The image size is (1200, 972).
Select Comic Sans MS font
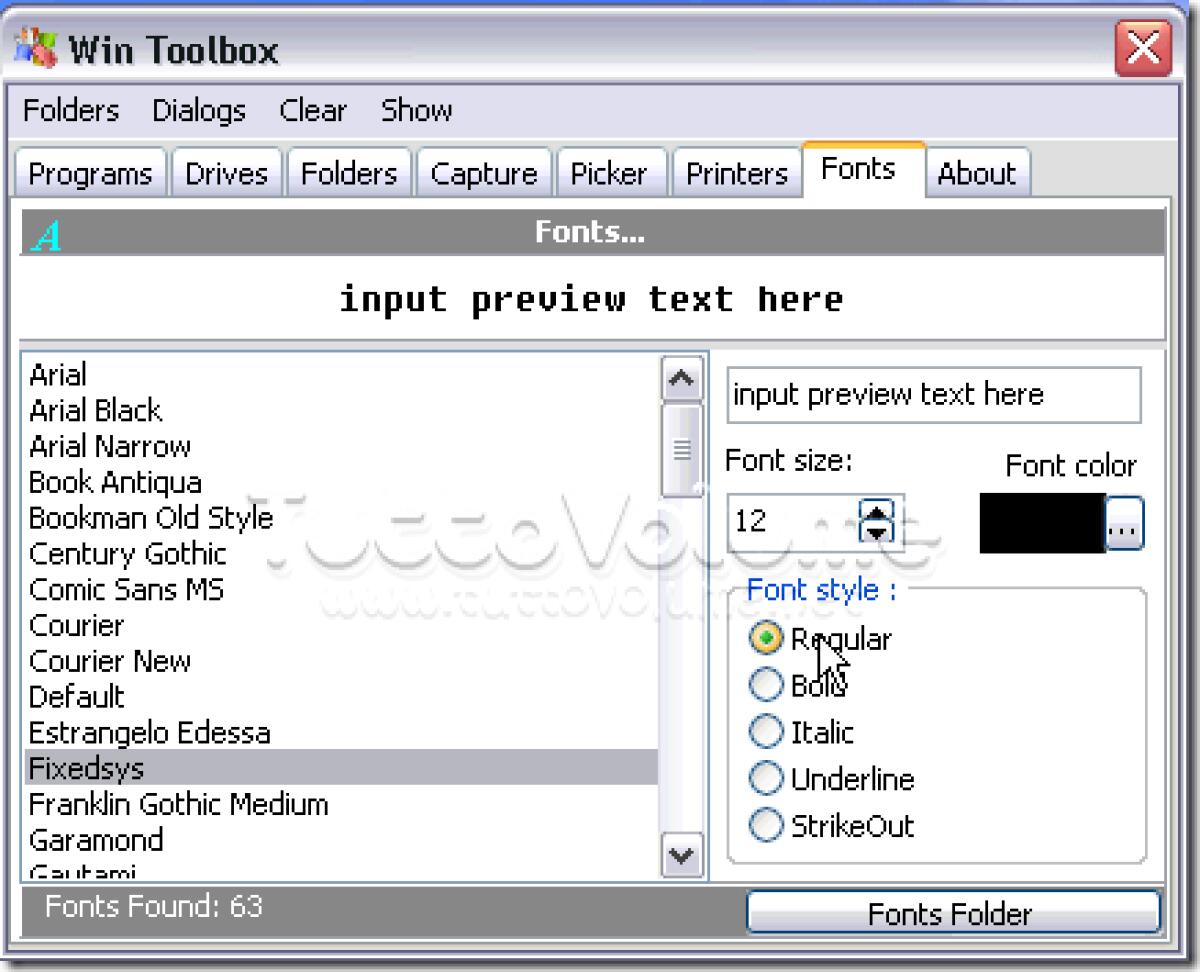[x=340, y=590]
